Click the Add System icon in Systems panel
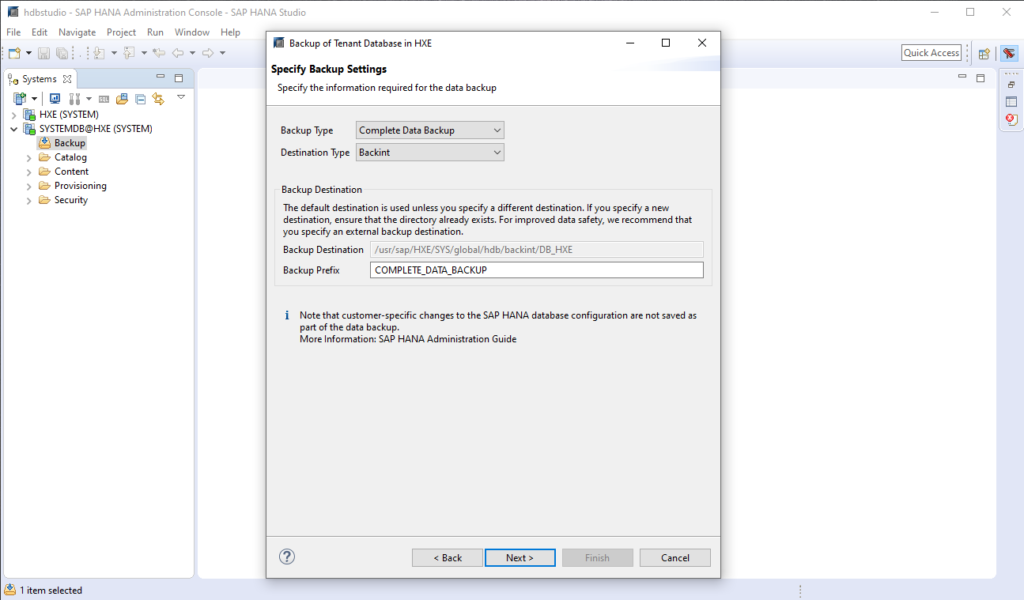The image size is (1024, 600). pos(20,99)
